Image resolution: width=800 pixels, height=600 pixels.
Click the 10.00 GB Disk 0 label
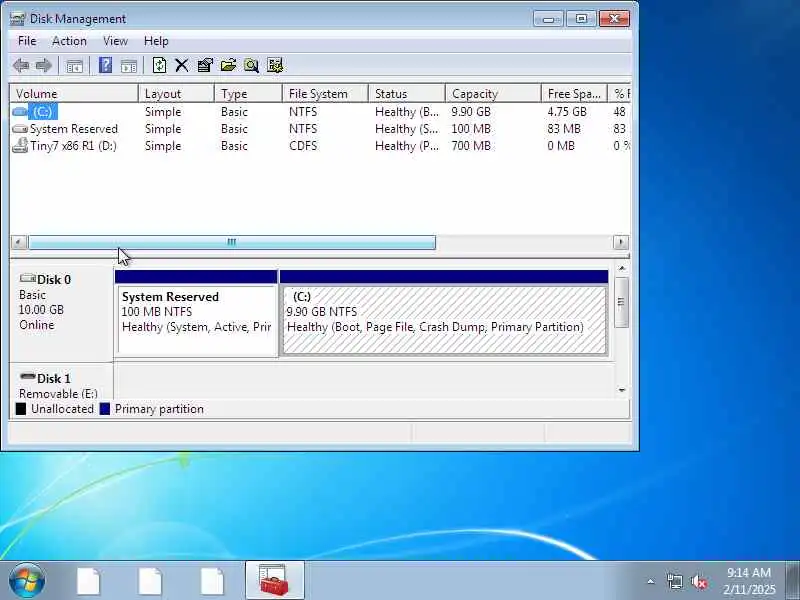pos(41,310)
